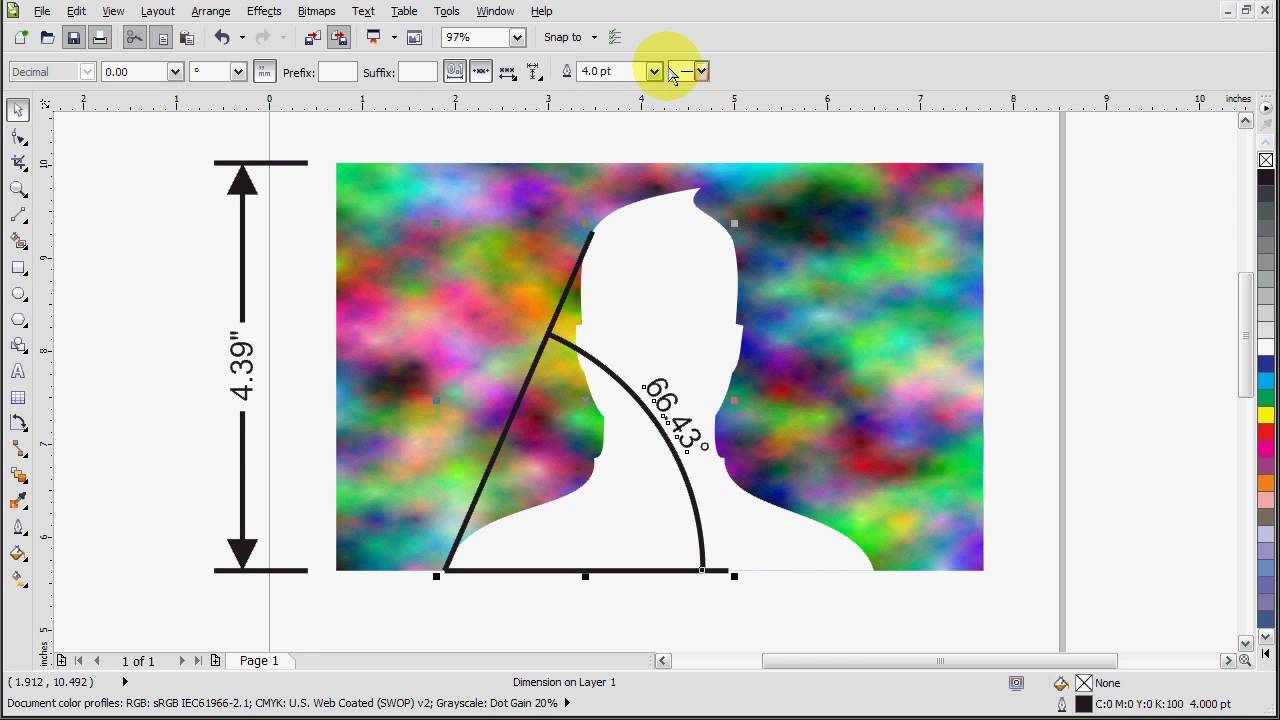Image resolution: width=1280 pixels, height=720 pixels.
Task: Select the Connector tool
Action: tap(18, 449)
